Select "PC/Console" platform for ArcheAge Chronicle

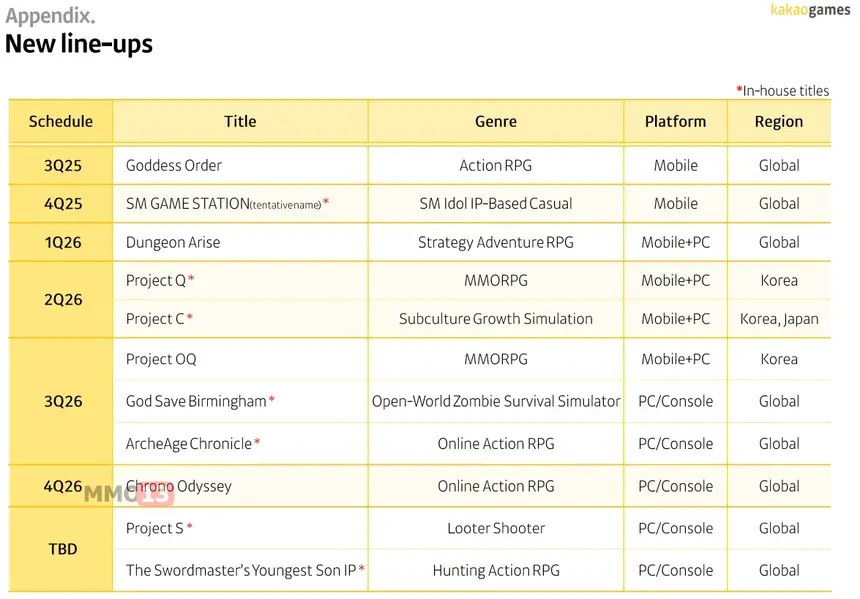point(676,444)
